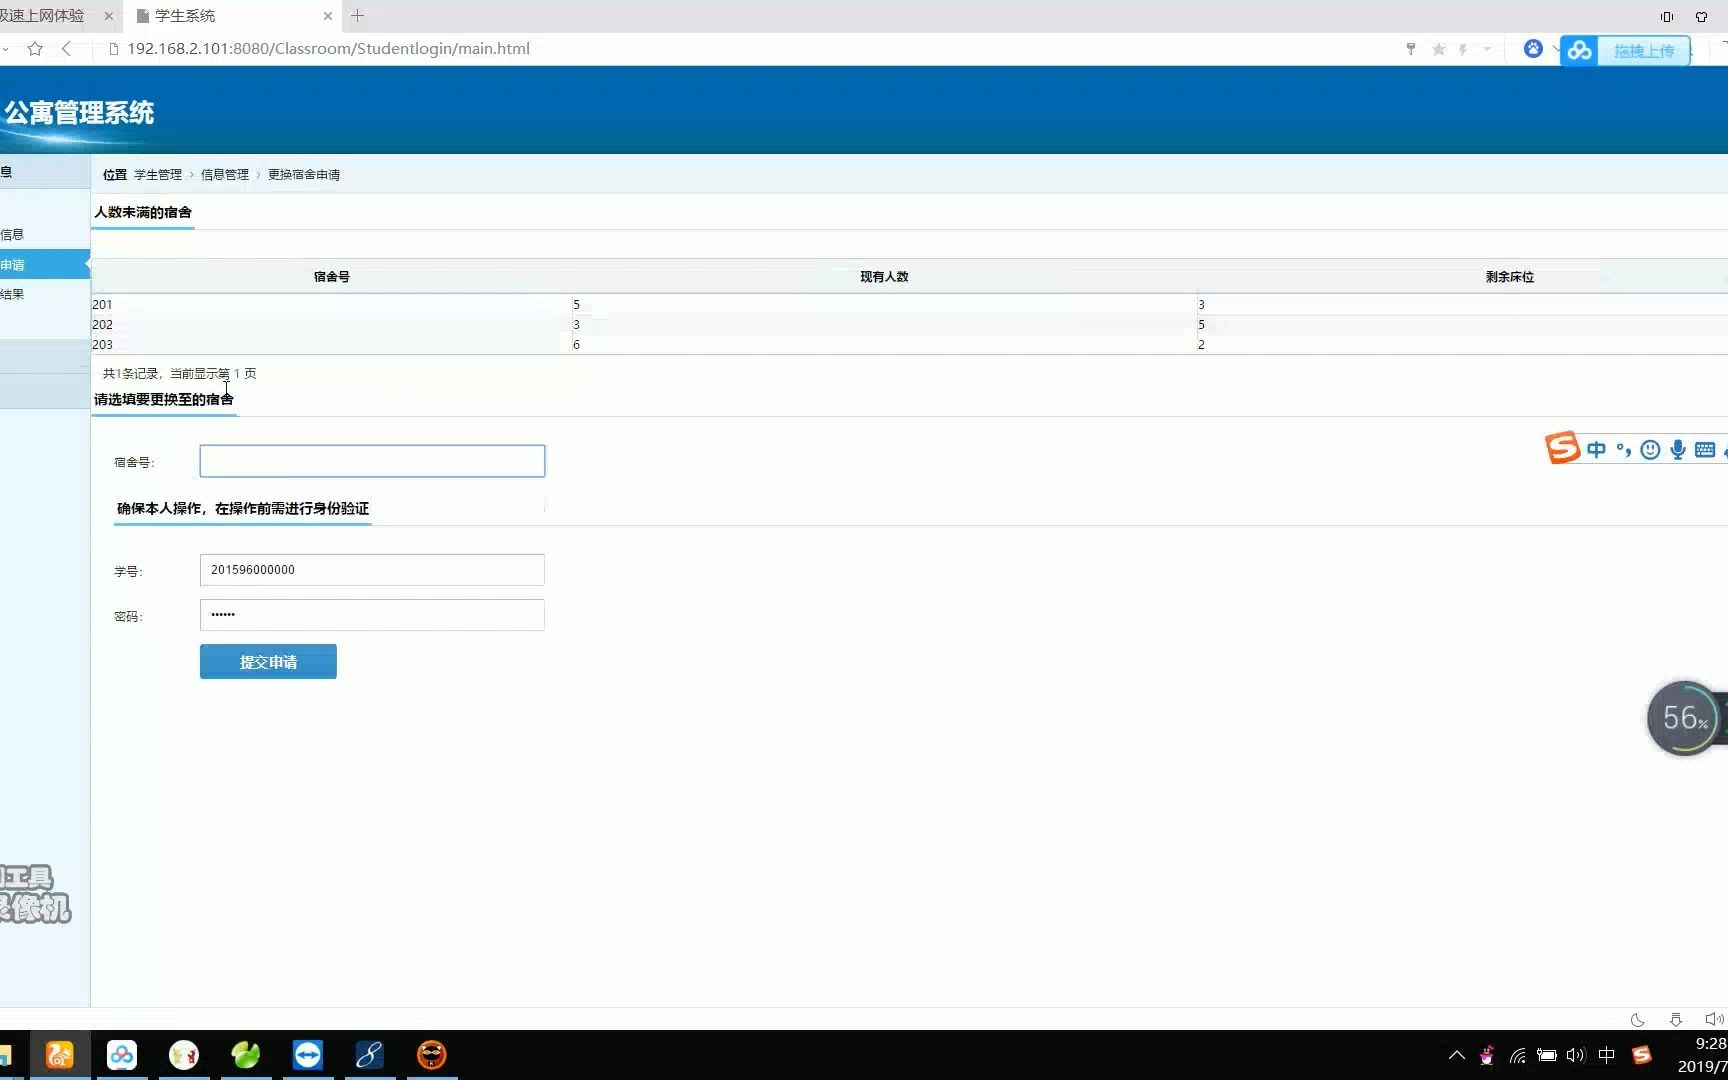Open the dropdown next to the lightning icon
The width and height of the screenshot is (1728, 1080).
coord(1486,49)
